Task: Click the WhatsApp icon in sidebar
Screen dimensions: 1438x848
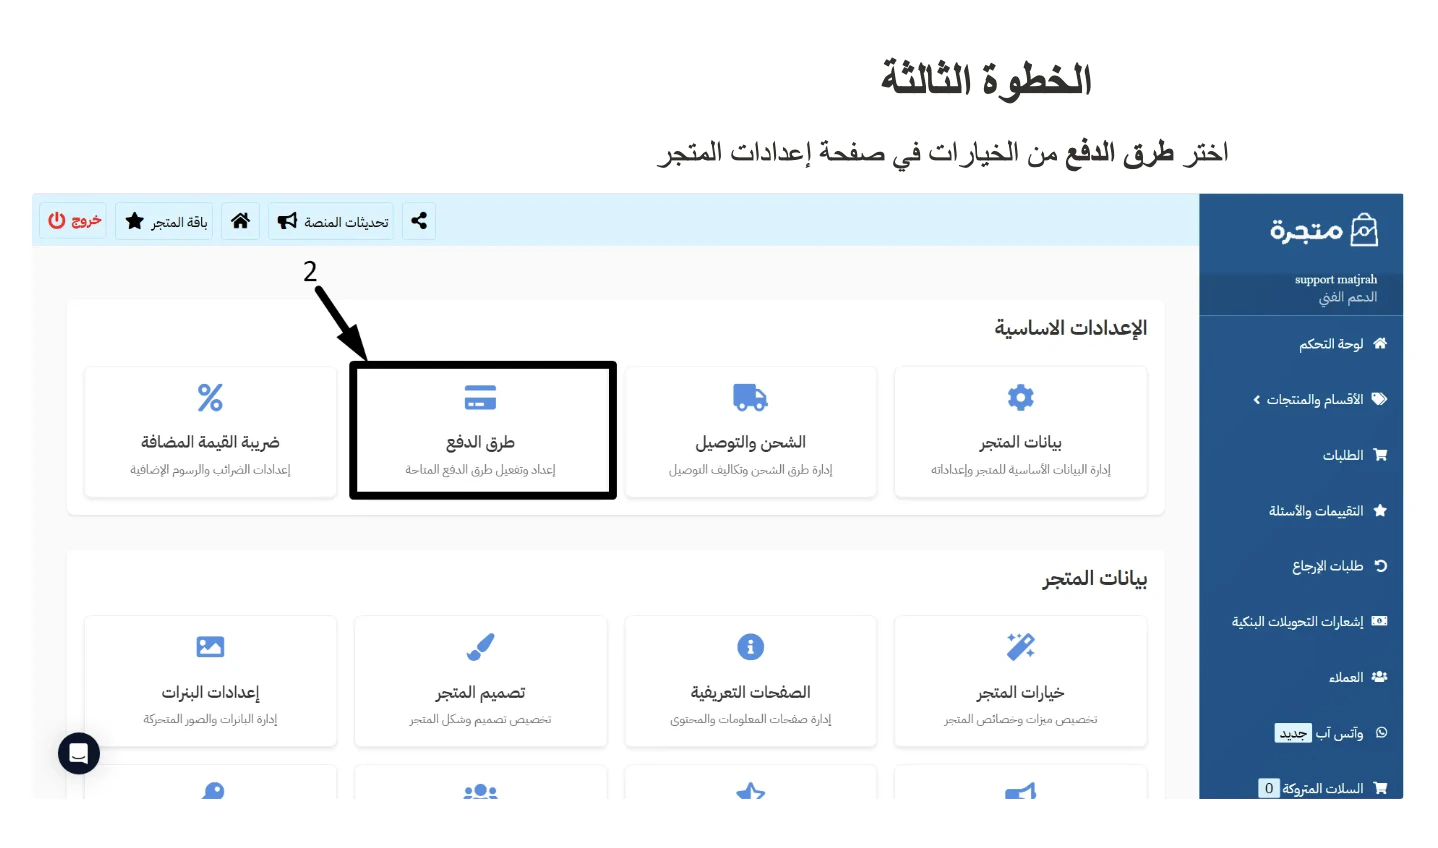Action: tap(1381, 733)
